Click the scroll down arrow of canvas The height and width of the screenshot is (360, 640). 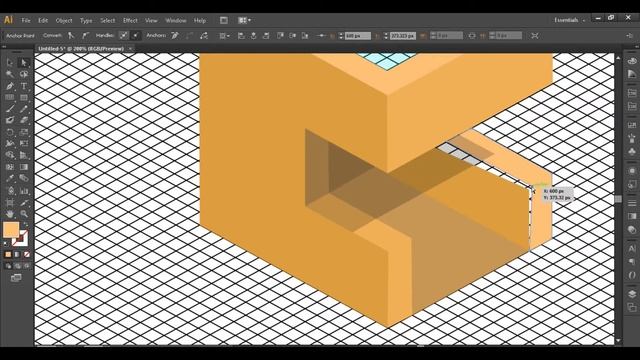(x=618, y=340)
